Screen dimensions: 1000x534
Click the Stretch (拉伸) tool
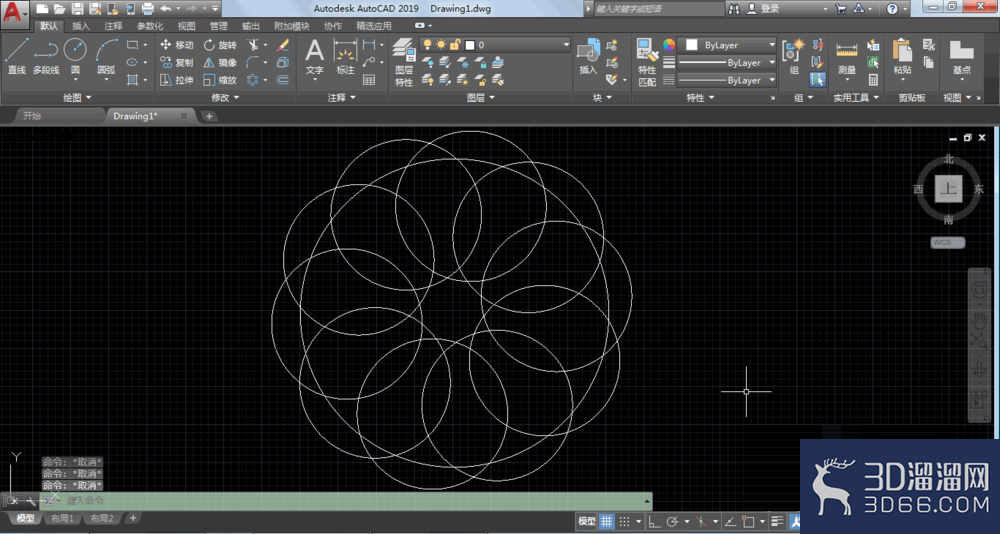click(176, 80)
